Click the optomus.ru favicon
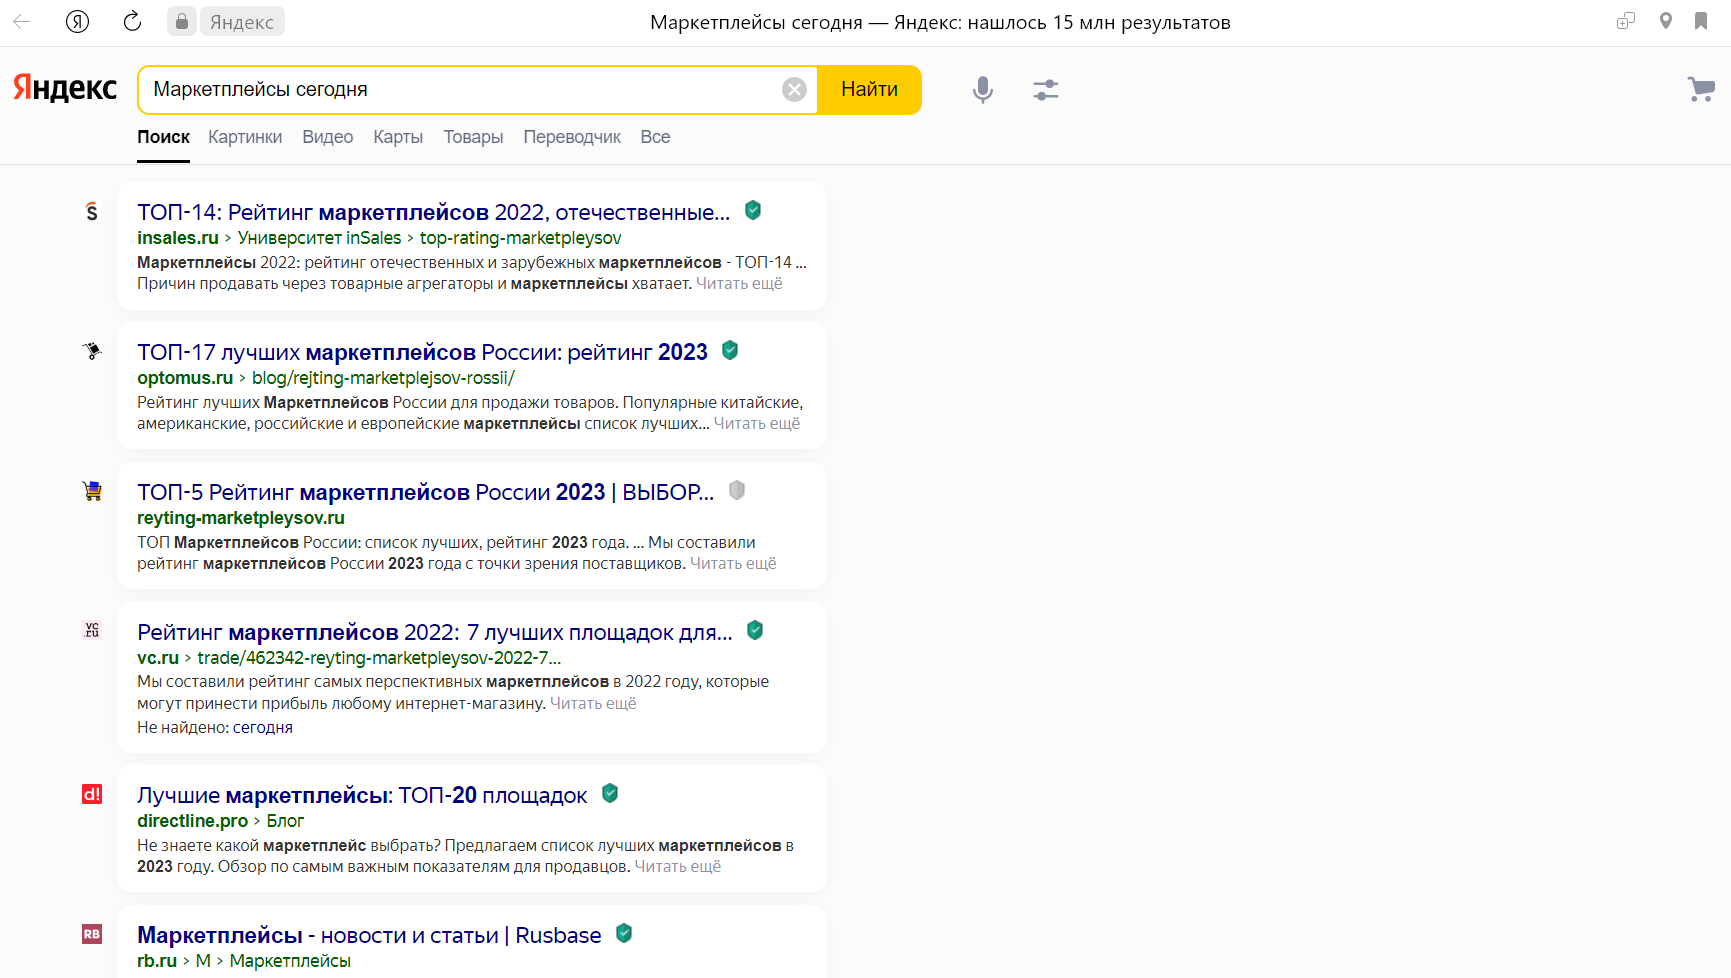1731x978 pixels. tap(92, 351)
